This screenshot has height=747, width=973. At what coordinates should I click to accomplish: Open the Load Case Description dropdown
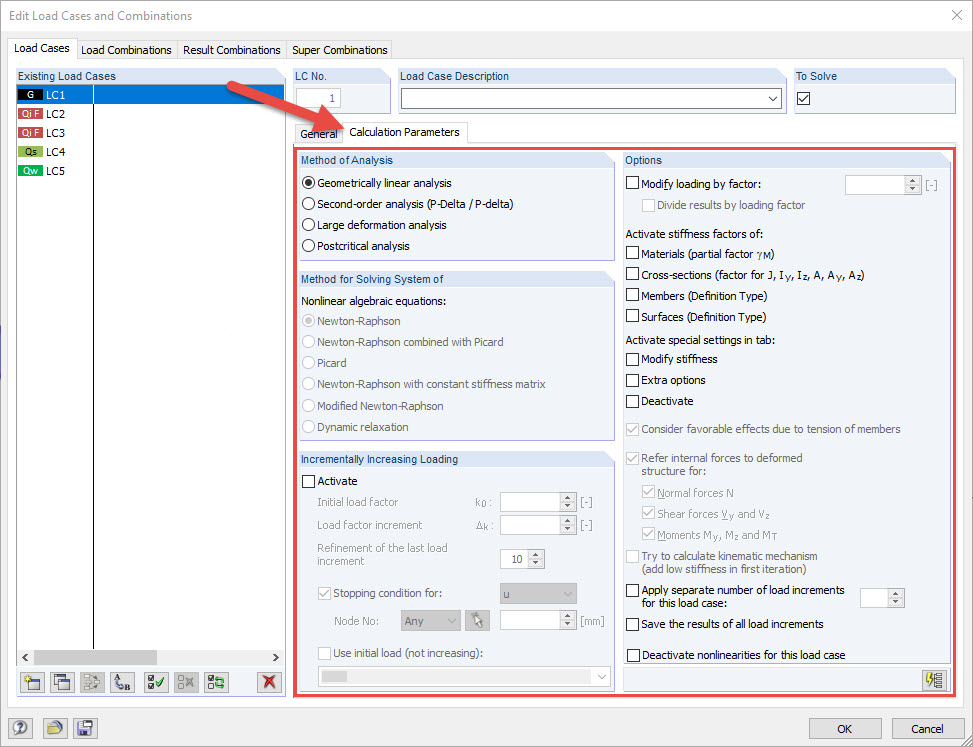[x=771, y=98]
